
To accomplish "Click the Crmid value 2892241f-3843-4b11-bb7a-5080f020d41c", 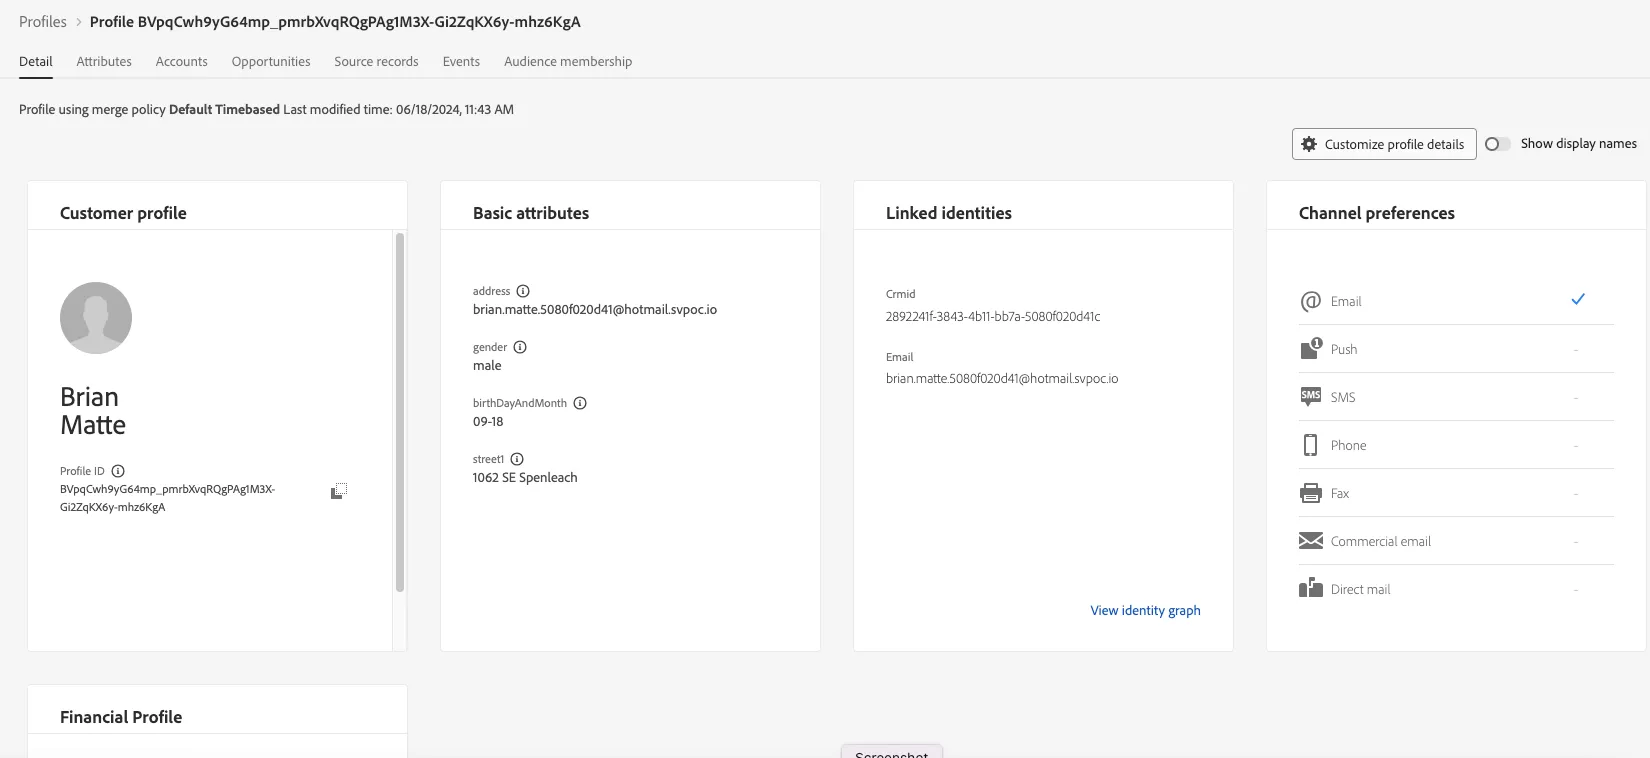I will [x=993, y=316].
